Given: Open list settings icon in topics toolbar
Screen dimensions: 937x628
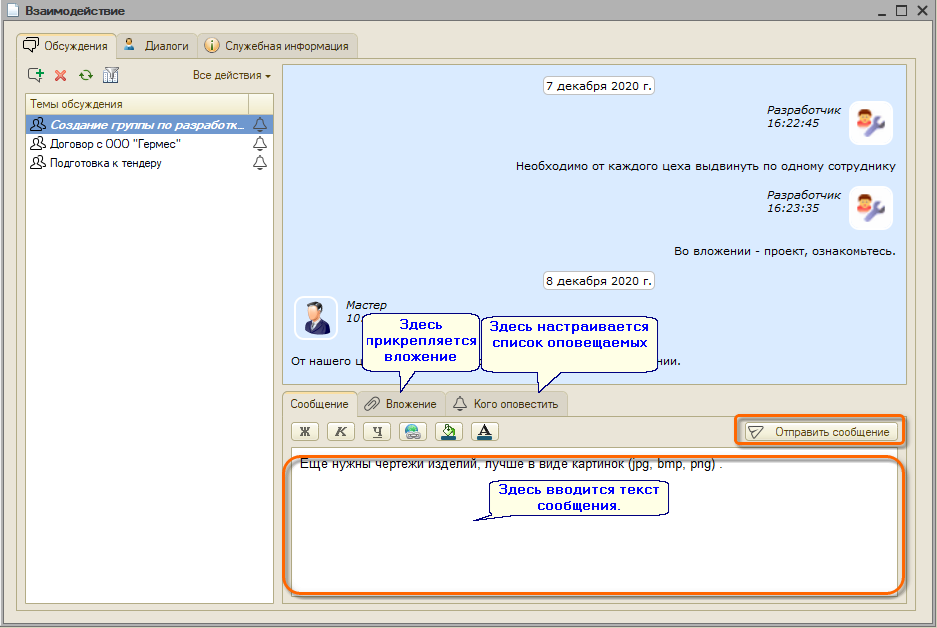Looking at the screenshot, I should tap(111, 75).
